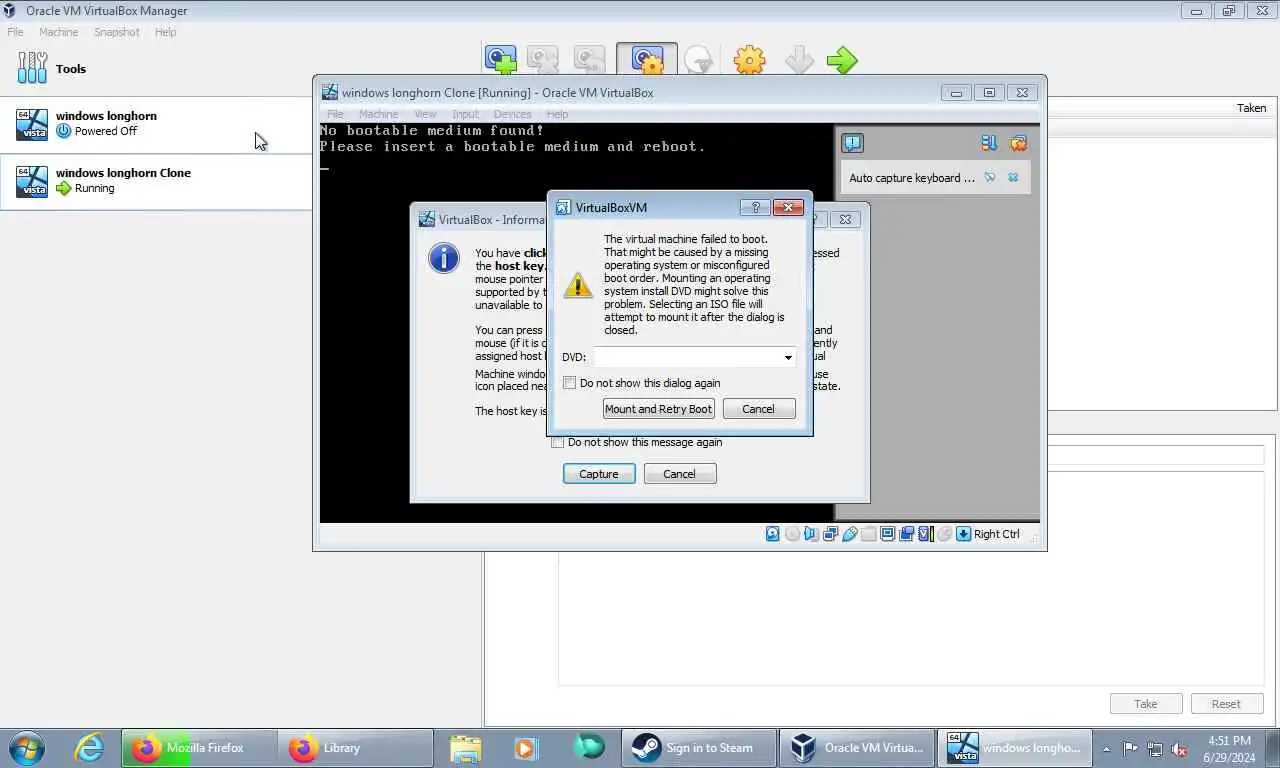Check 'Do not show this dialog again'

tap(570, 383)
